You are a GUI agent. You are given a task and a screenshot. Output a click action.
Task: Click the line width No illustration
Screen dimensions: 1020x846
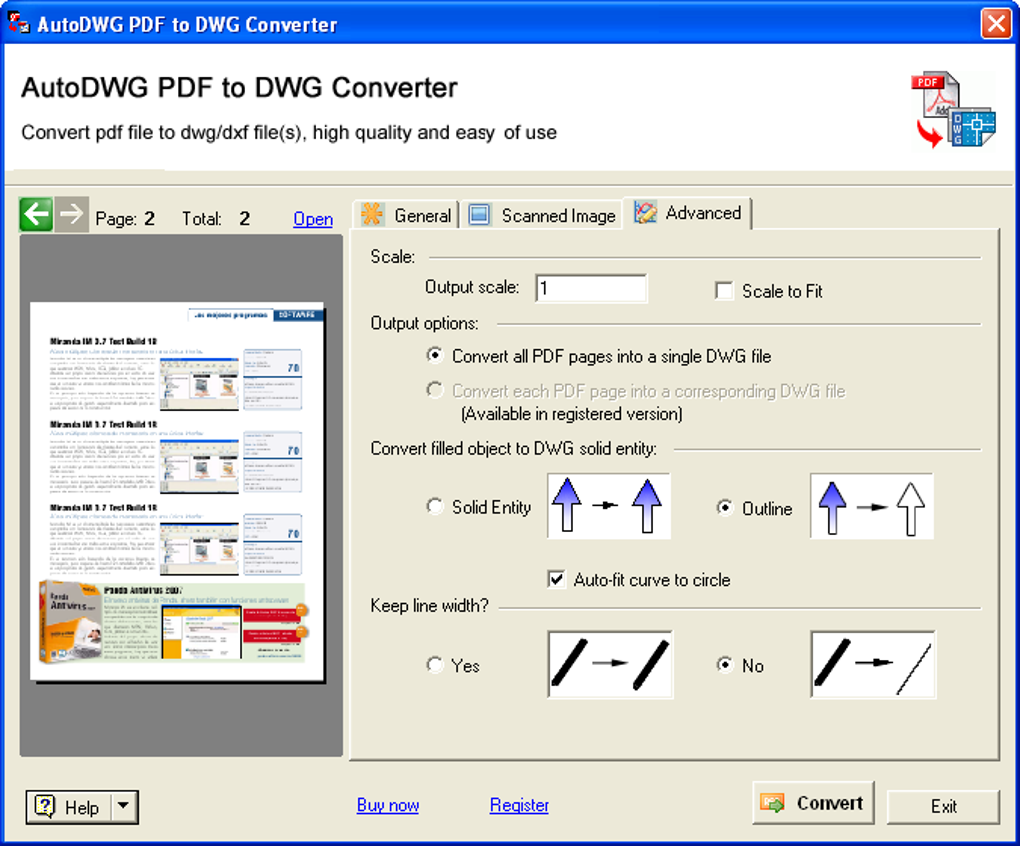[x=873, y=664]
